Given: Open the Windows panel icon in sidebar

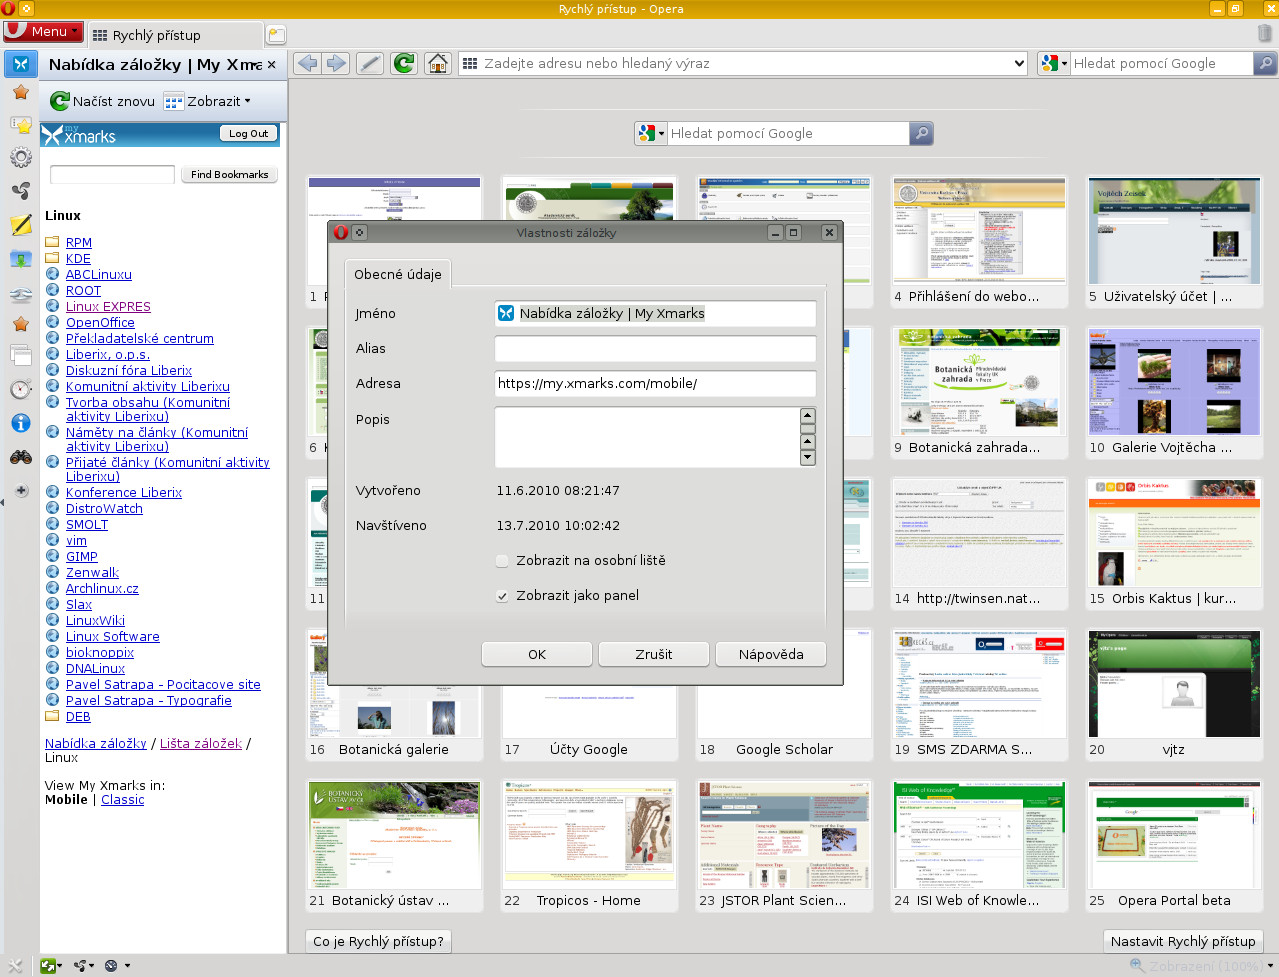Looking at the screenshot, I should point(20,355).
